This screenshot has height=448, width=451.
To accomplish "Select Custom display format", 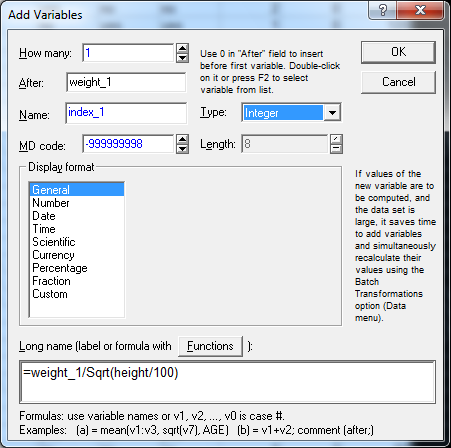I will [77, 294].
